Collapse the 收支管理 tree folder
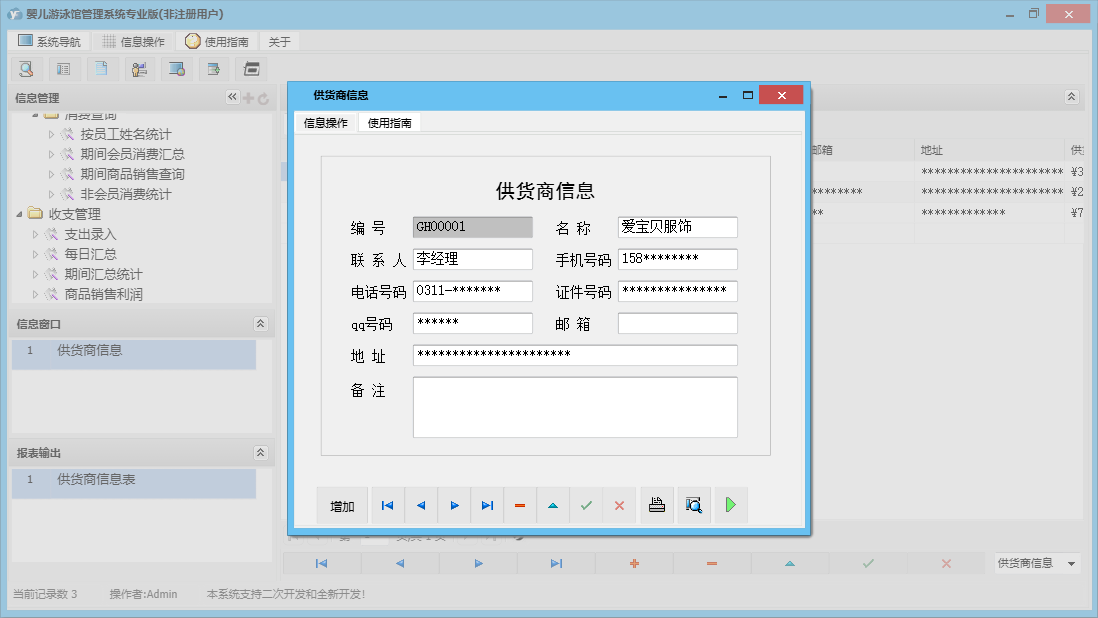Image resolution: width=1098 pixels, height=618 pixels. (x=20, y=214)
